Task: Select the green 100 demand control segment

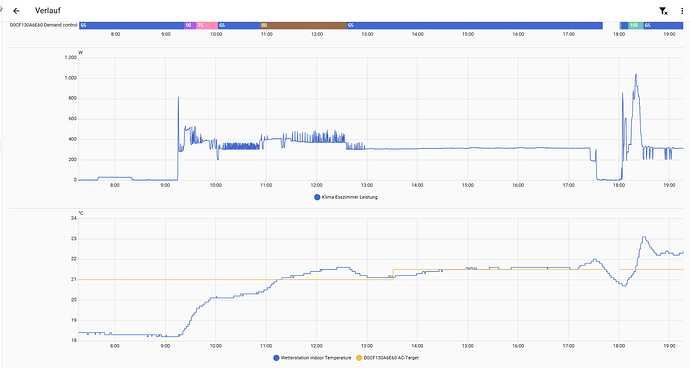Action: pyautogui.click(x=635, y=26)
